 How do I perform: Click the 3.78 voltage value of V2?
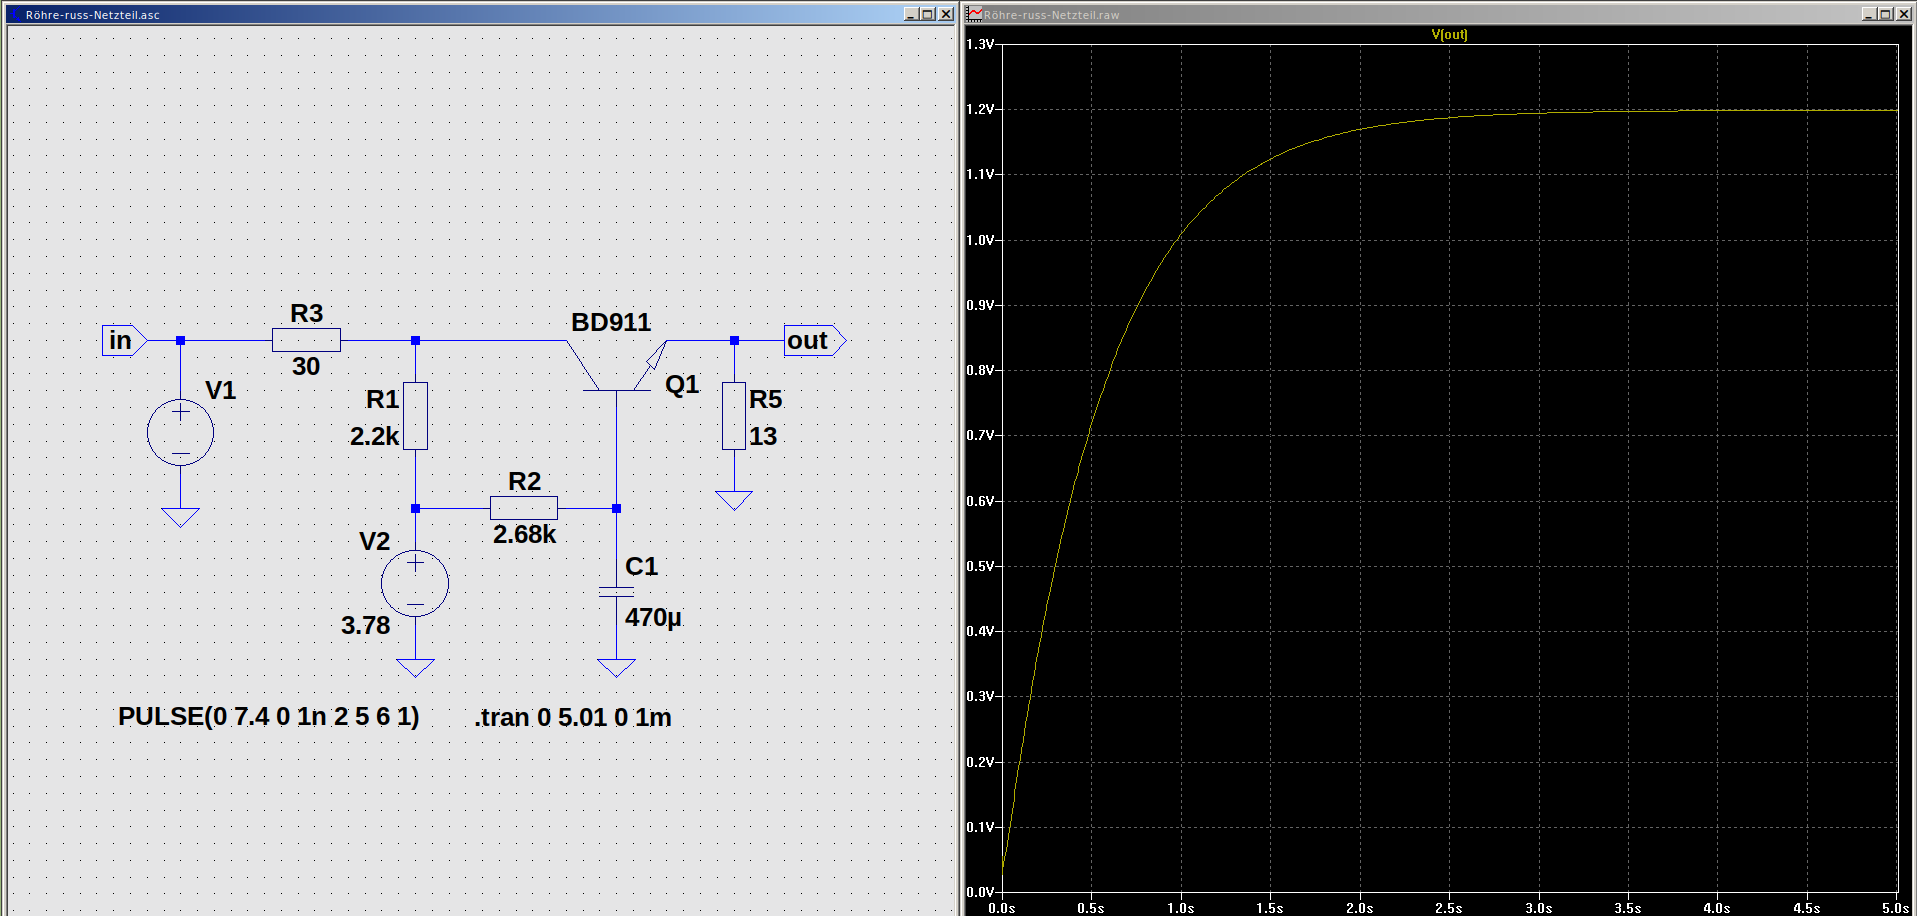(x=365, y=626)
